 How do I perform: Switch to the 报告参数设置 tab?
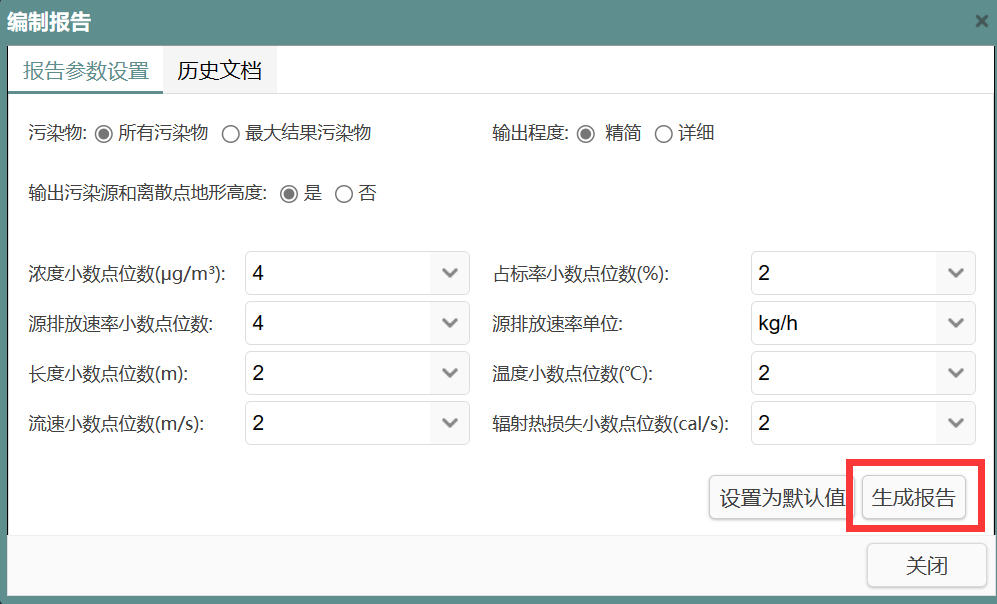tap(86, 71)
